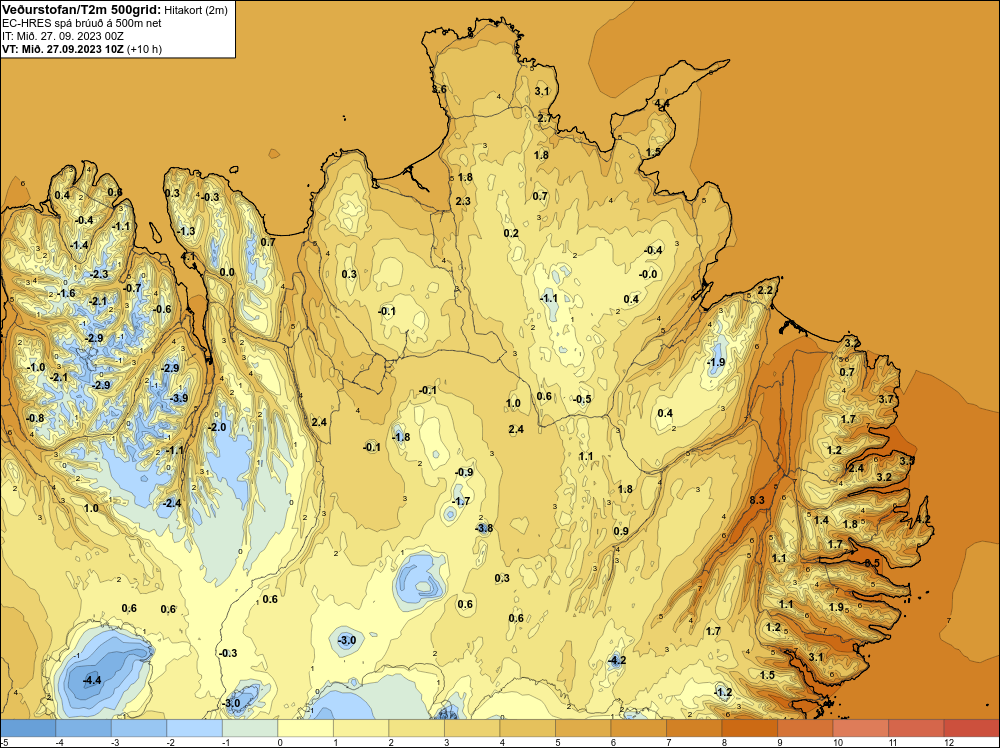Screen dimensions: 1000x748
Task: Click the -1.3 temperature label
Action: click(186, 231)
